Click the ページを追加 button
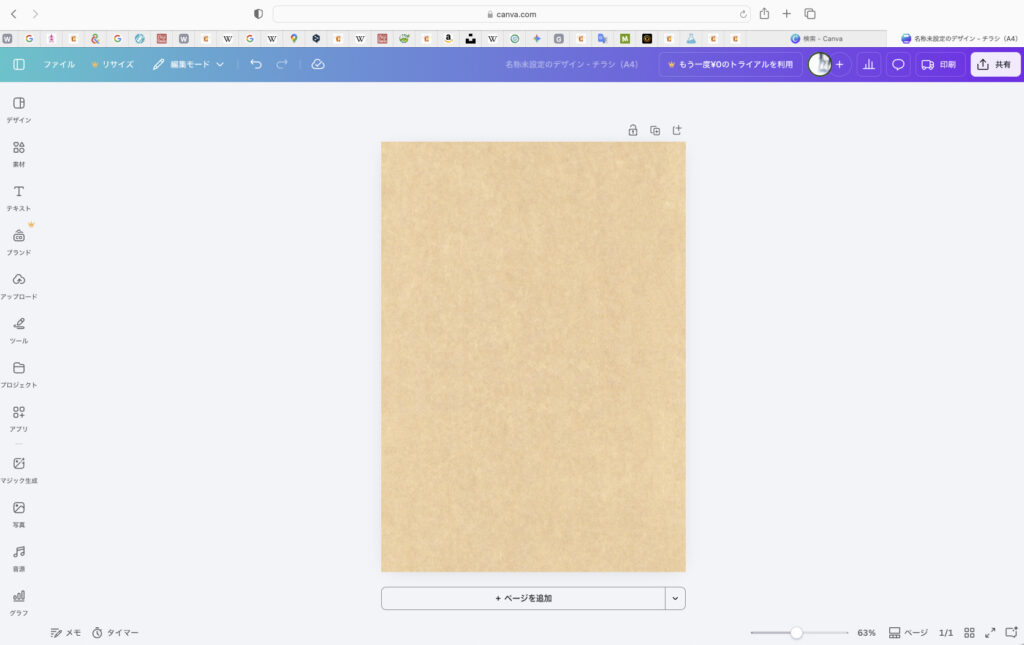Image resolution: width=1024 pixels, height=645 pixels. coord(523,598)
